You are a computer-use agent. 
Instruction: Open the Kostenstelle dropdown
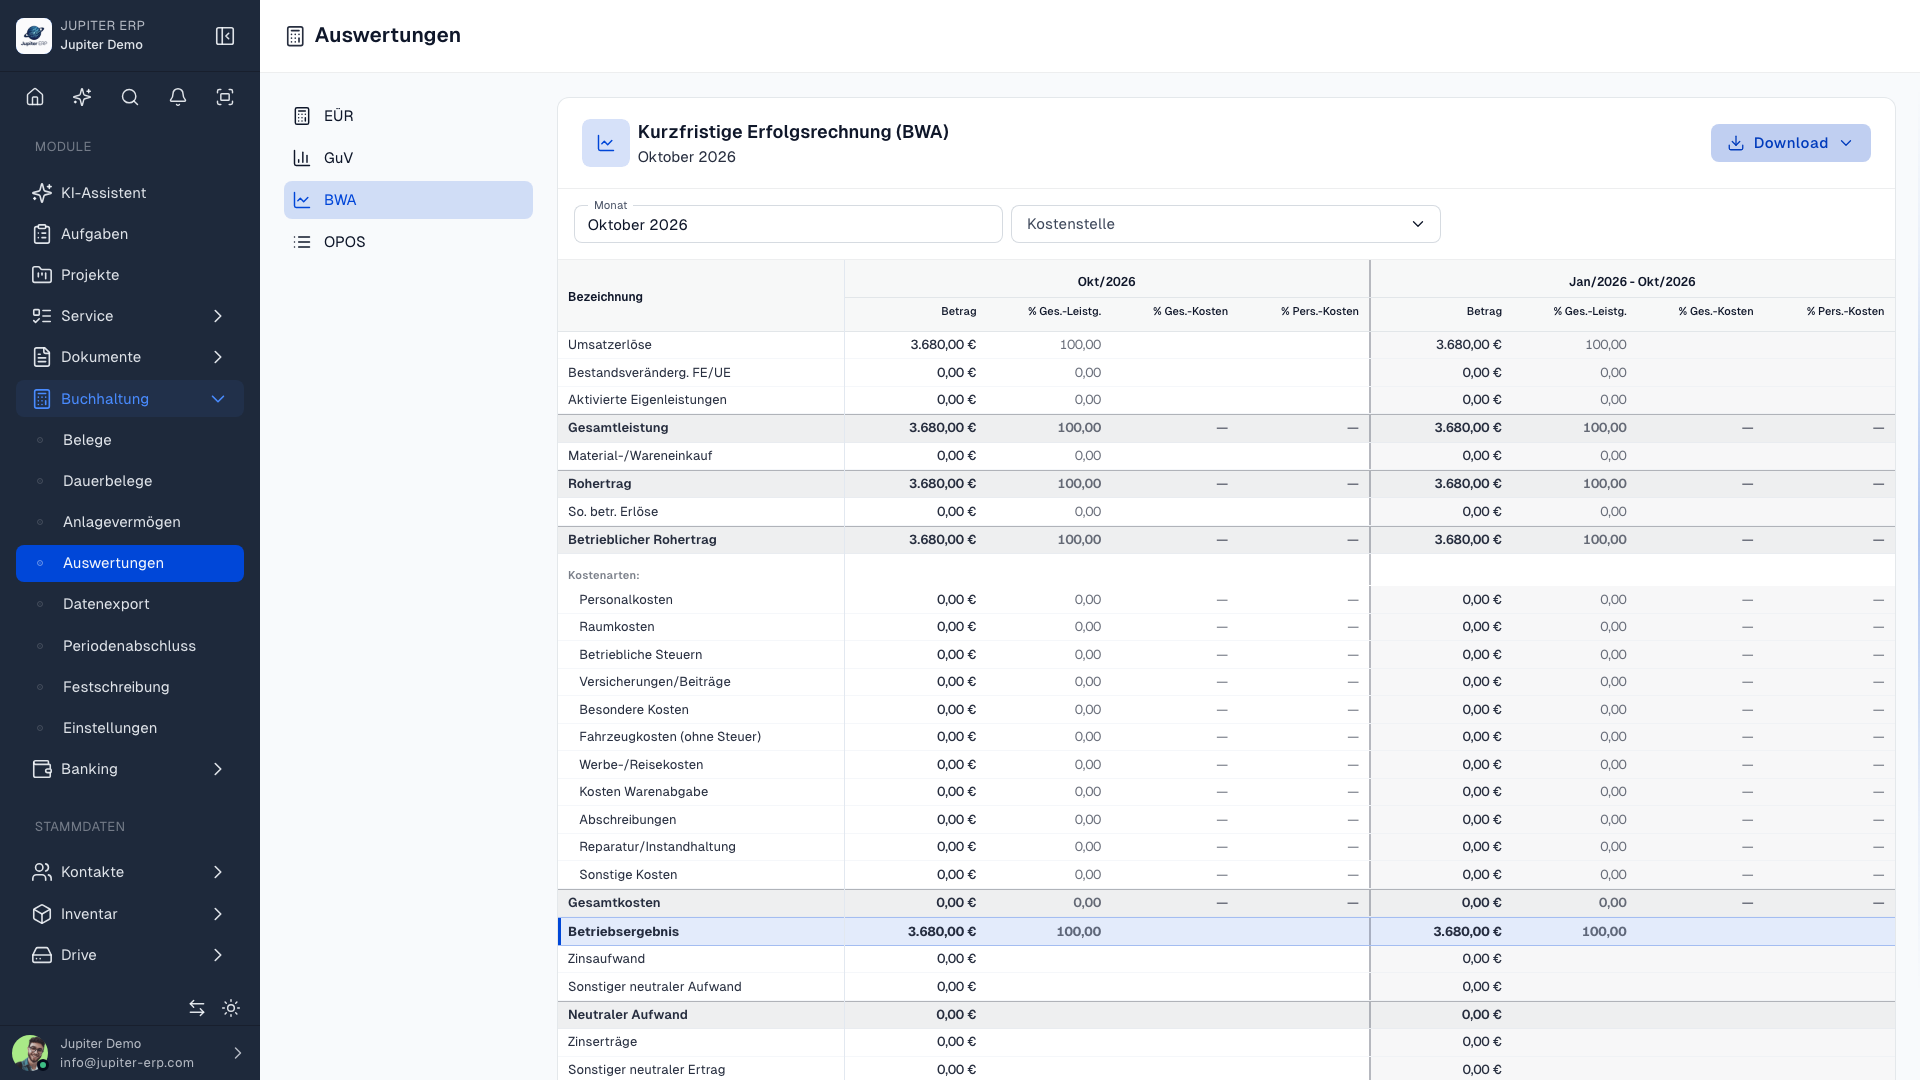[x=1226, y=224]
